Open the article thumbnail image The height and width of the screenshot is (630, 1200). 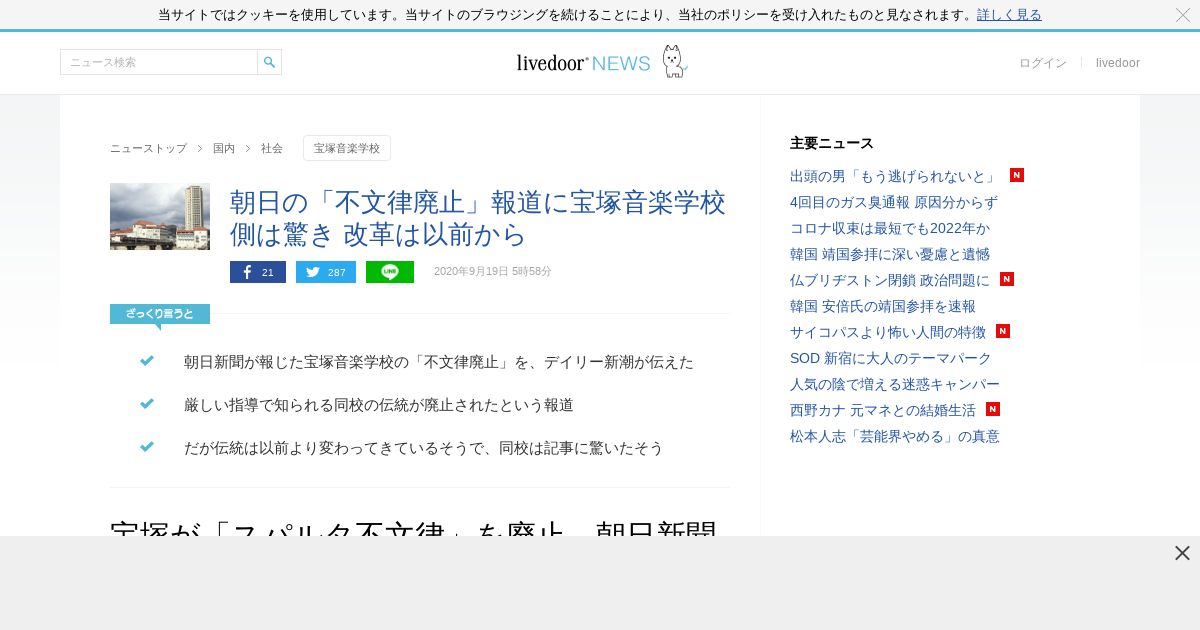(160, 216)
